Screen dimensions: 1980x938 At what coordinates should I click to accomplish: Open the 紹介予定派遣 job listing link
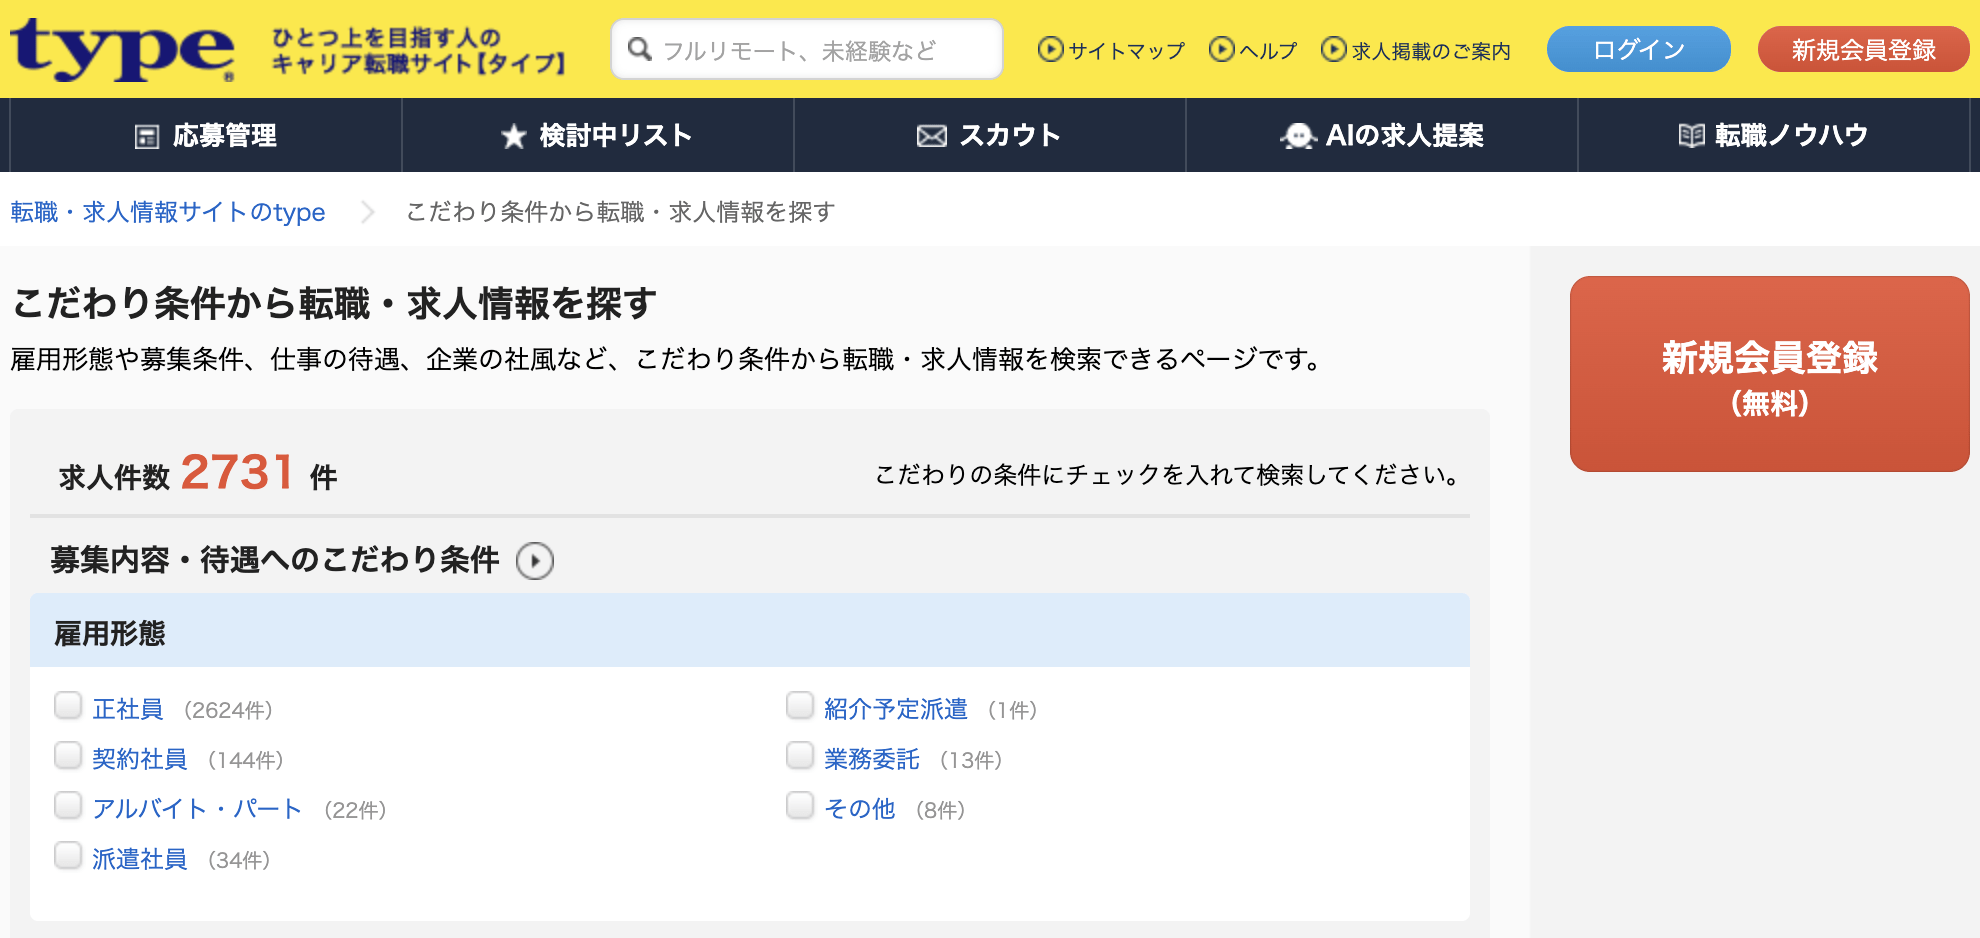pos(896,709)
